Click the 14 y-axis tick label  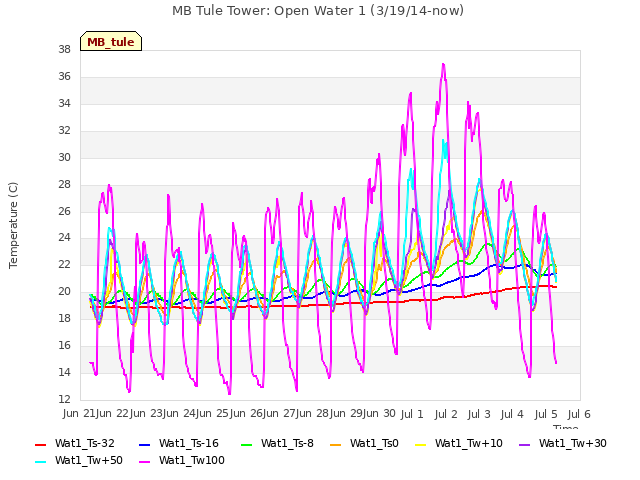point(64,372)
